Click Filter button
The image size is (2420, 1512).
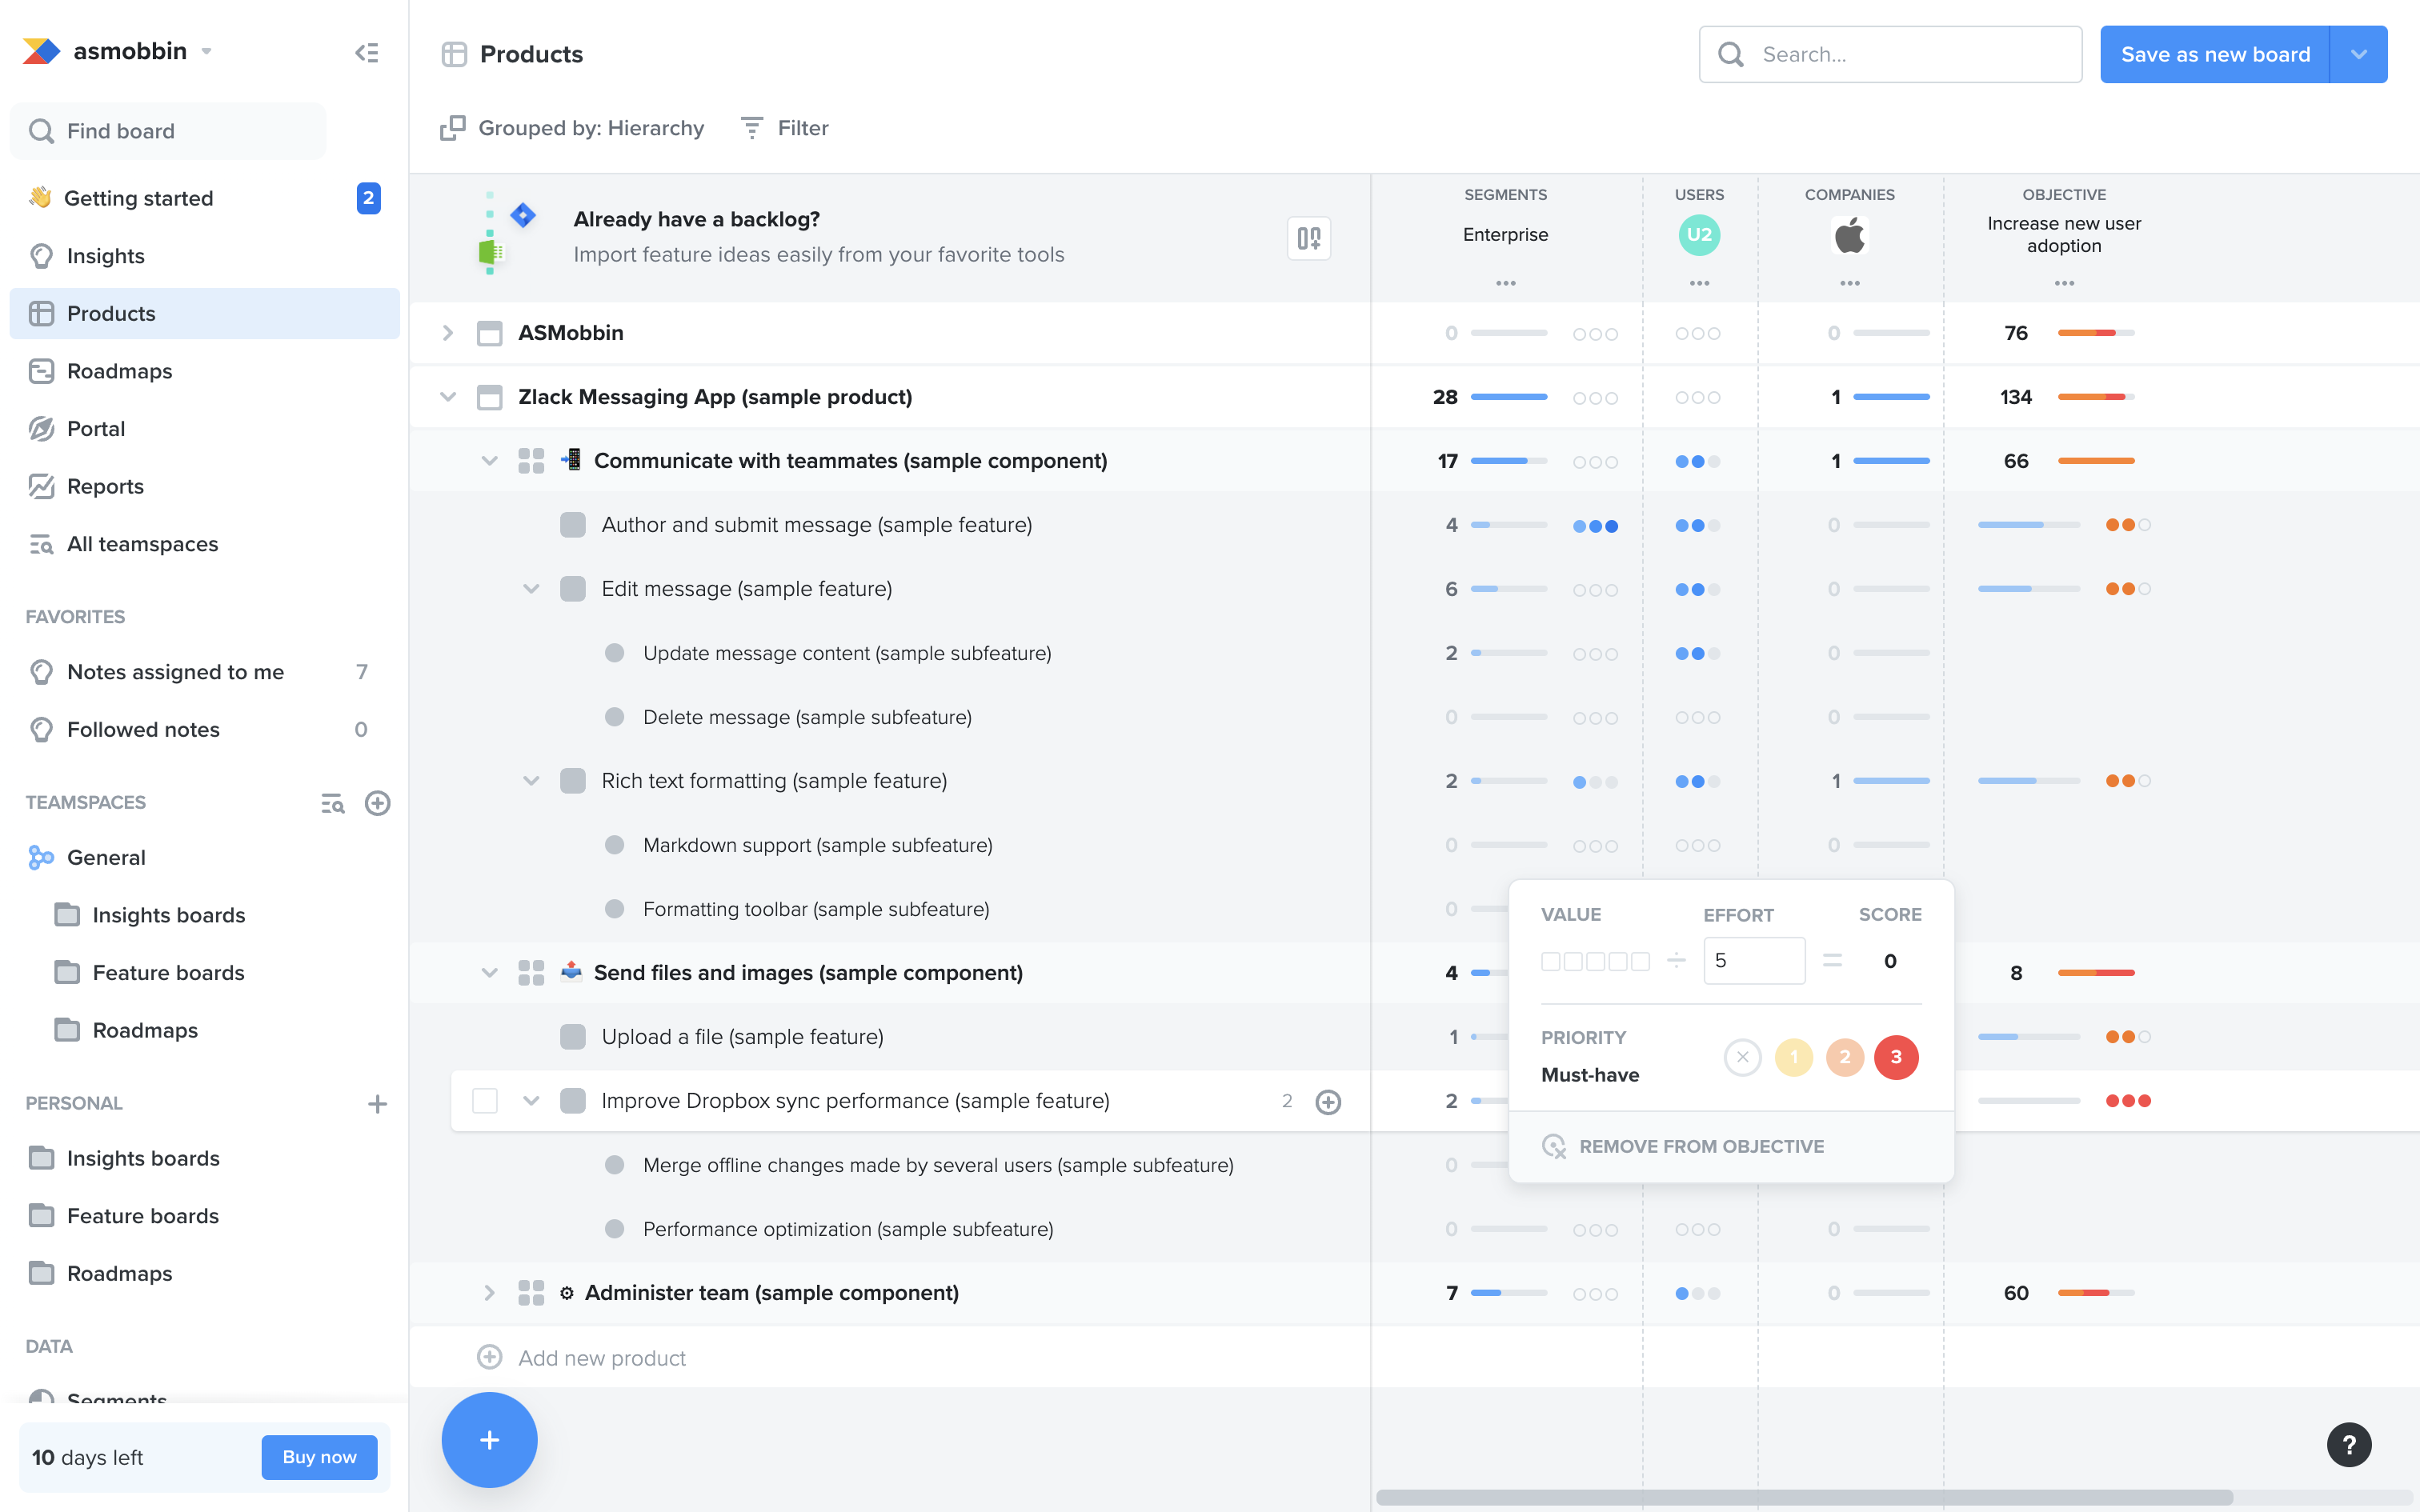point(785,128)
